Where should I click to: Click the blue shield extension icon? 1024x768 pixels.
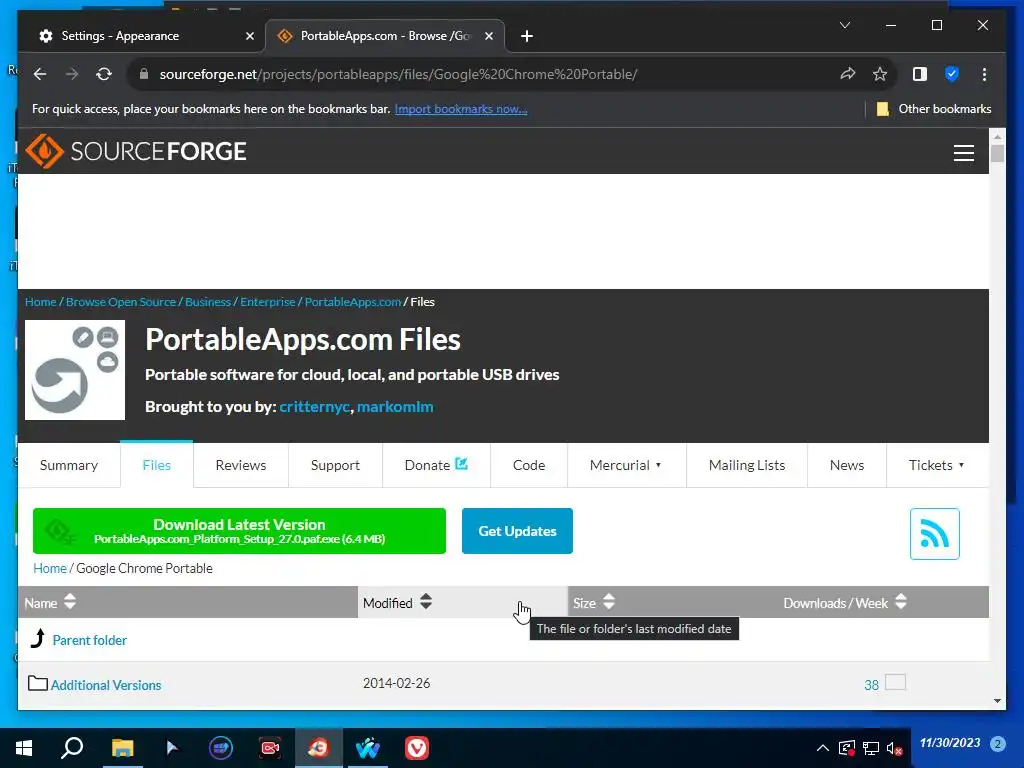952,74
